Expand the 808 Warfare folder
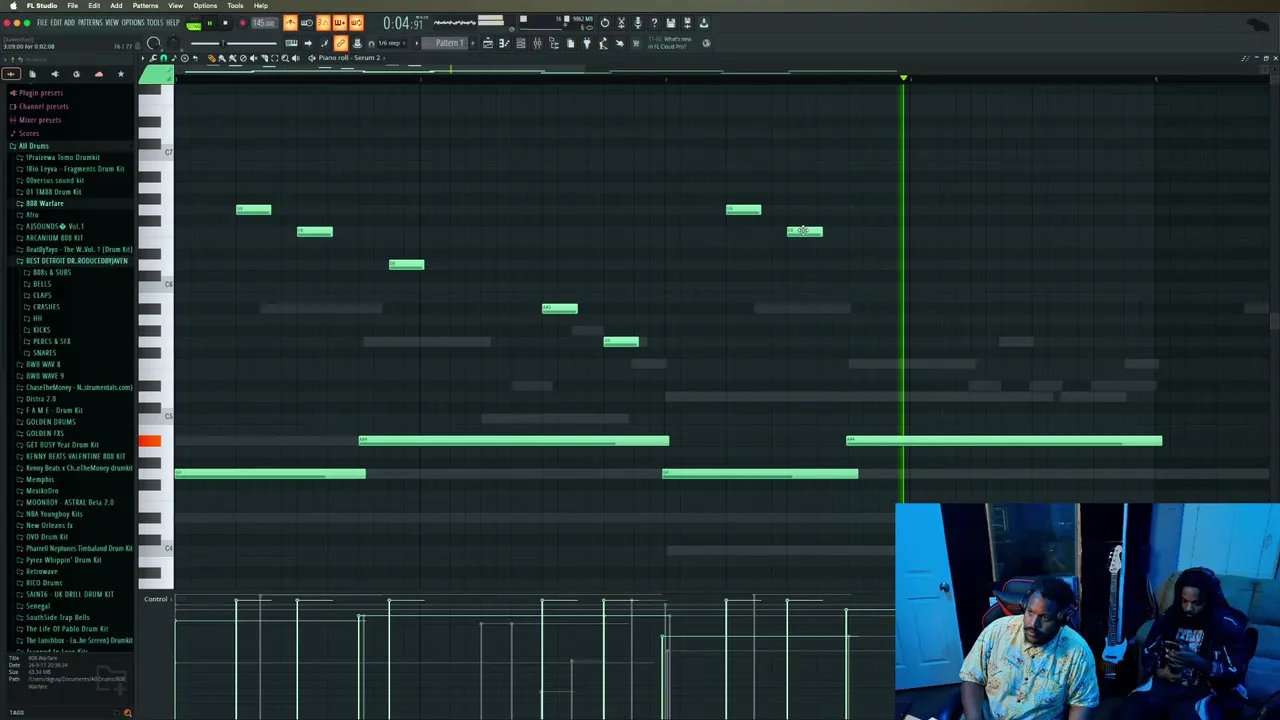1280x720 pixels. [44, 203]
